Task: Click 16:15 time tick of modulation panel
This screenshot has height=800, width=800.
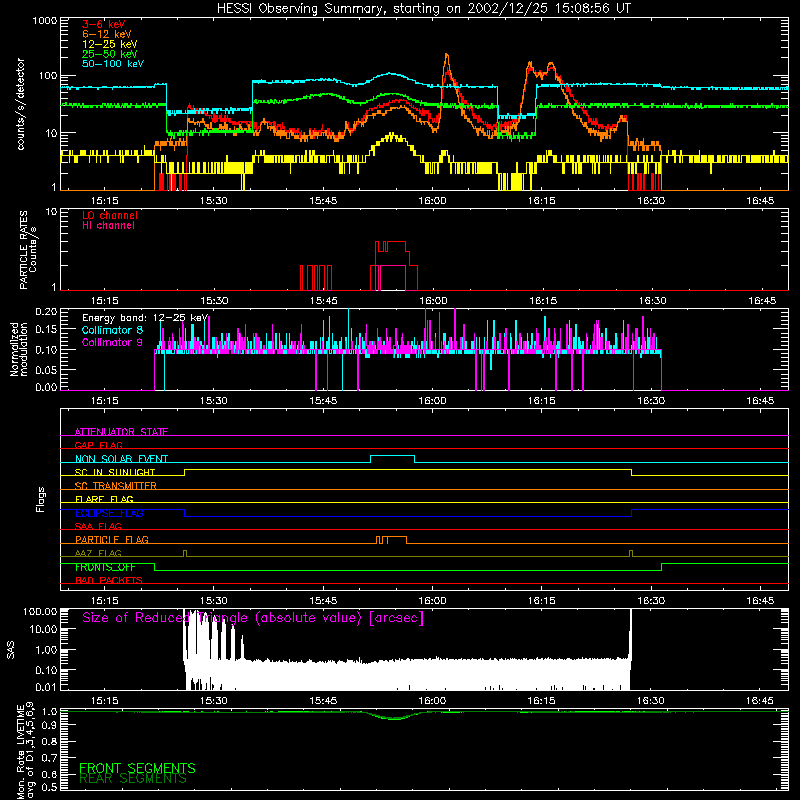Action: 542,401
